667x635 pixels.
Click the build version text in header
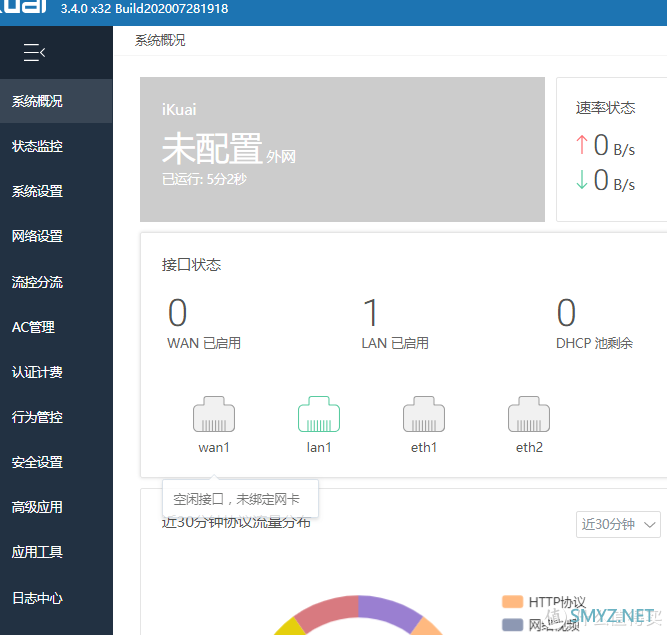pyautogui.click(x=144, y=9)
